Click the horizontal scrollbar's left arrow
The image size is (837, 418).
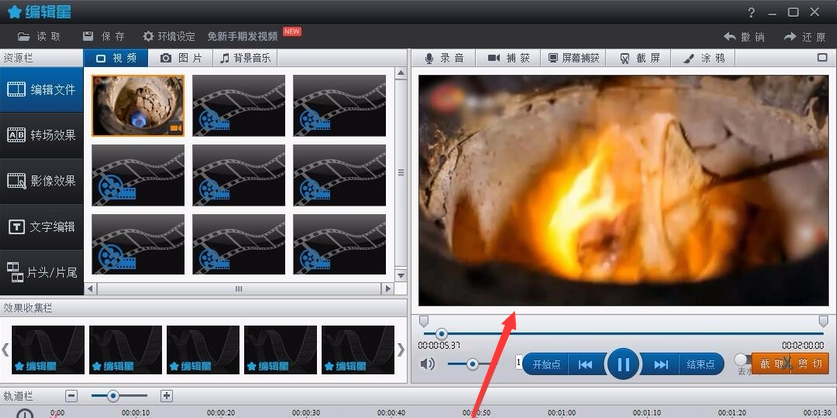pos(91,289)
